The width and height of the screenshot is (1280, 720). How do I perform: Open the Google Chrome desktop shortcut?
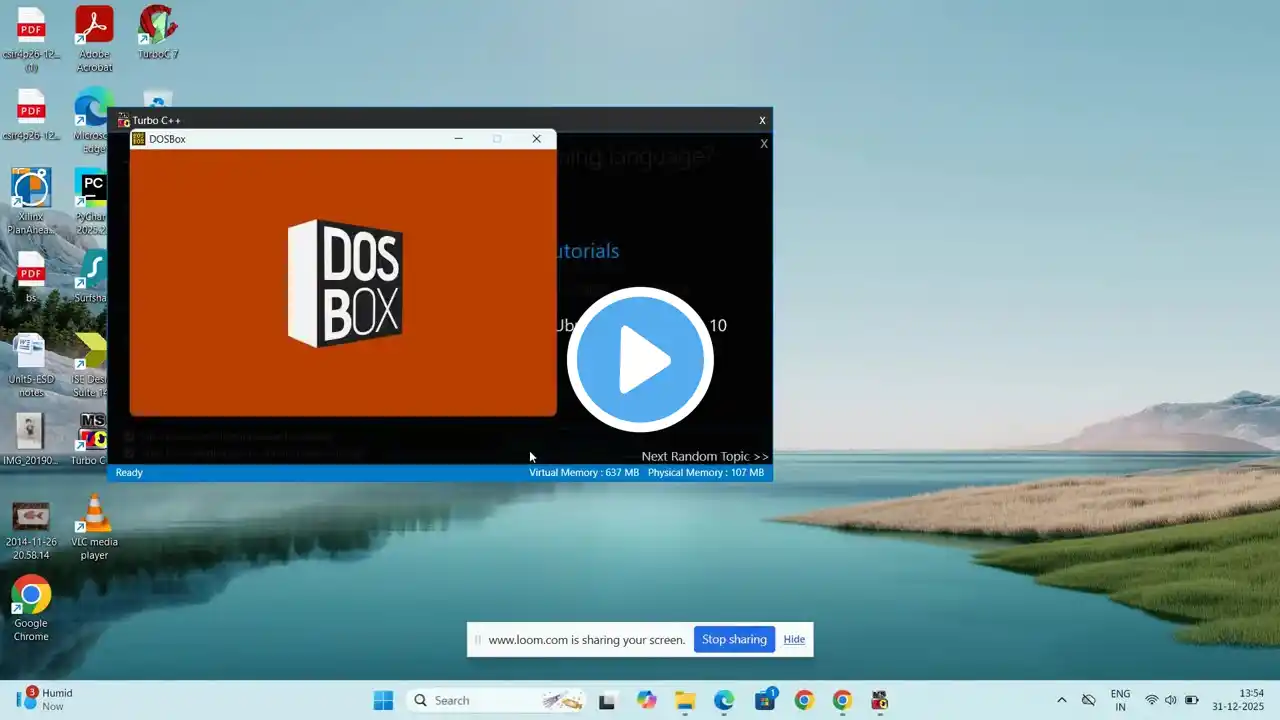[31, 609]
